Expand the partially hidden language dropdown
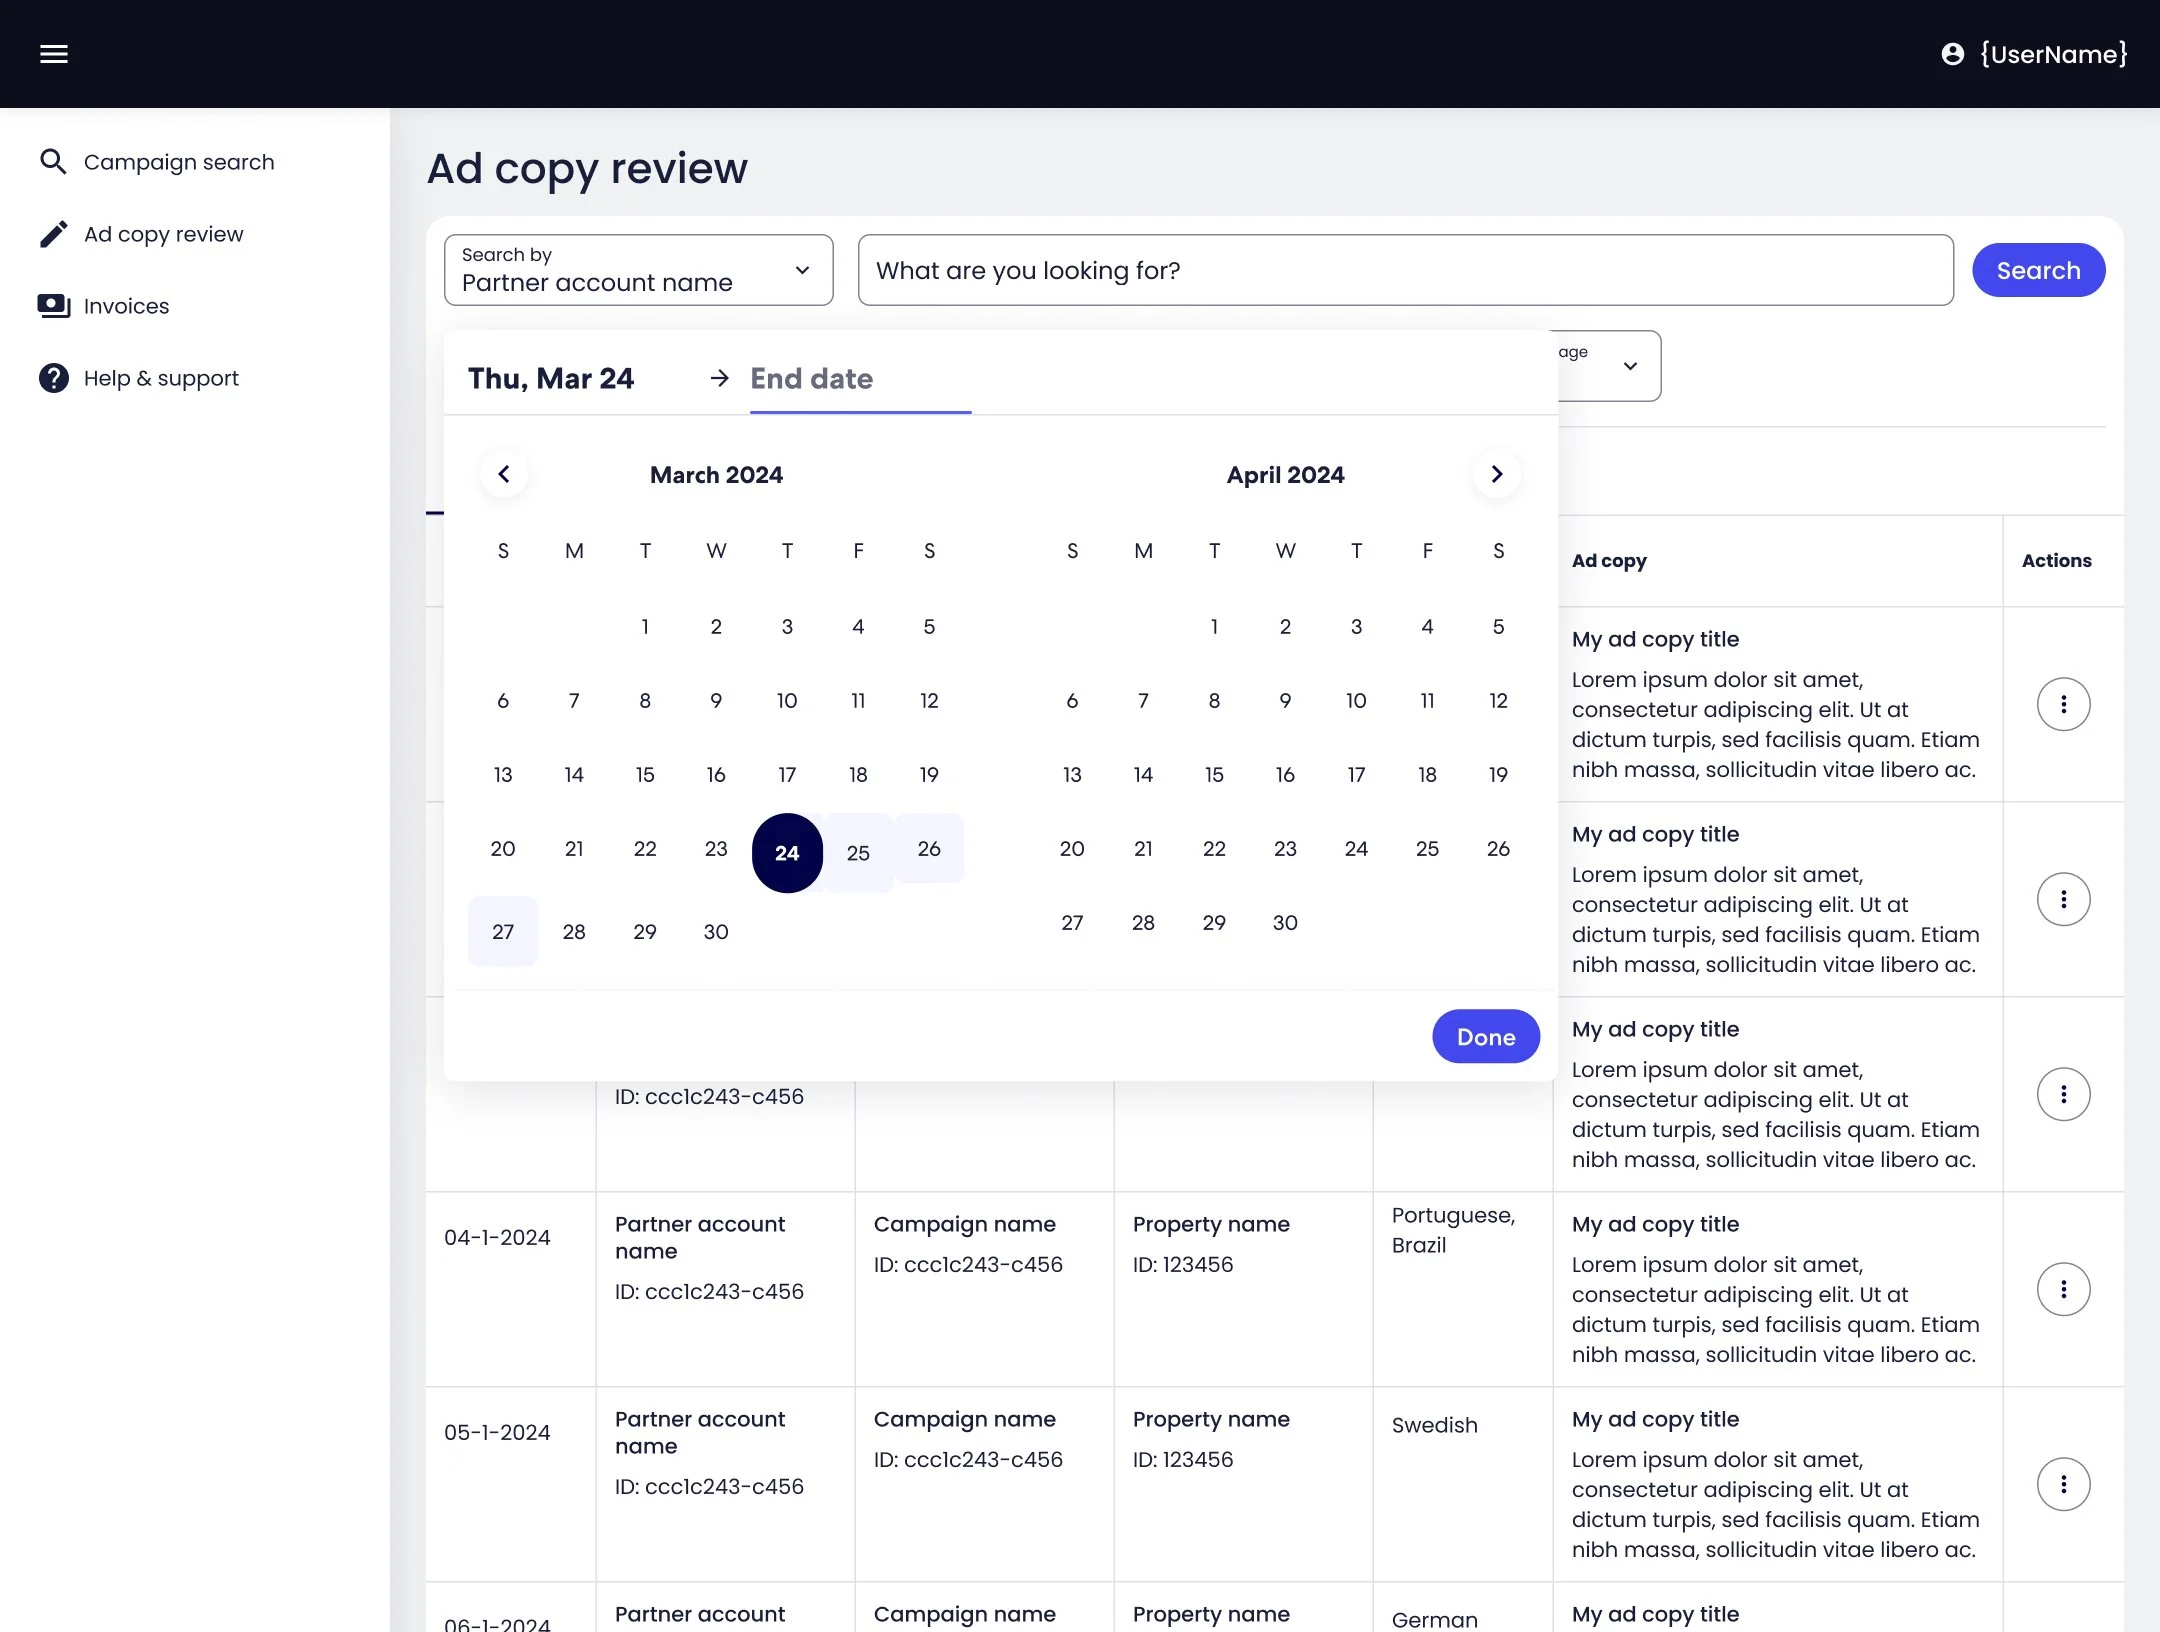 tap(1609, 366)
